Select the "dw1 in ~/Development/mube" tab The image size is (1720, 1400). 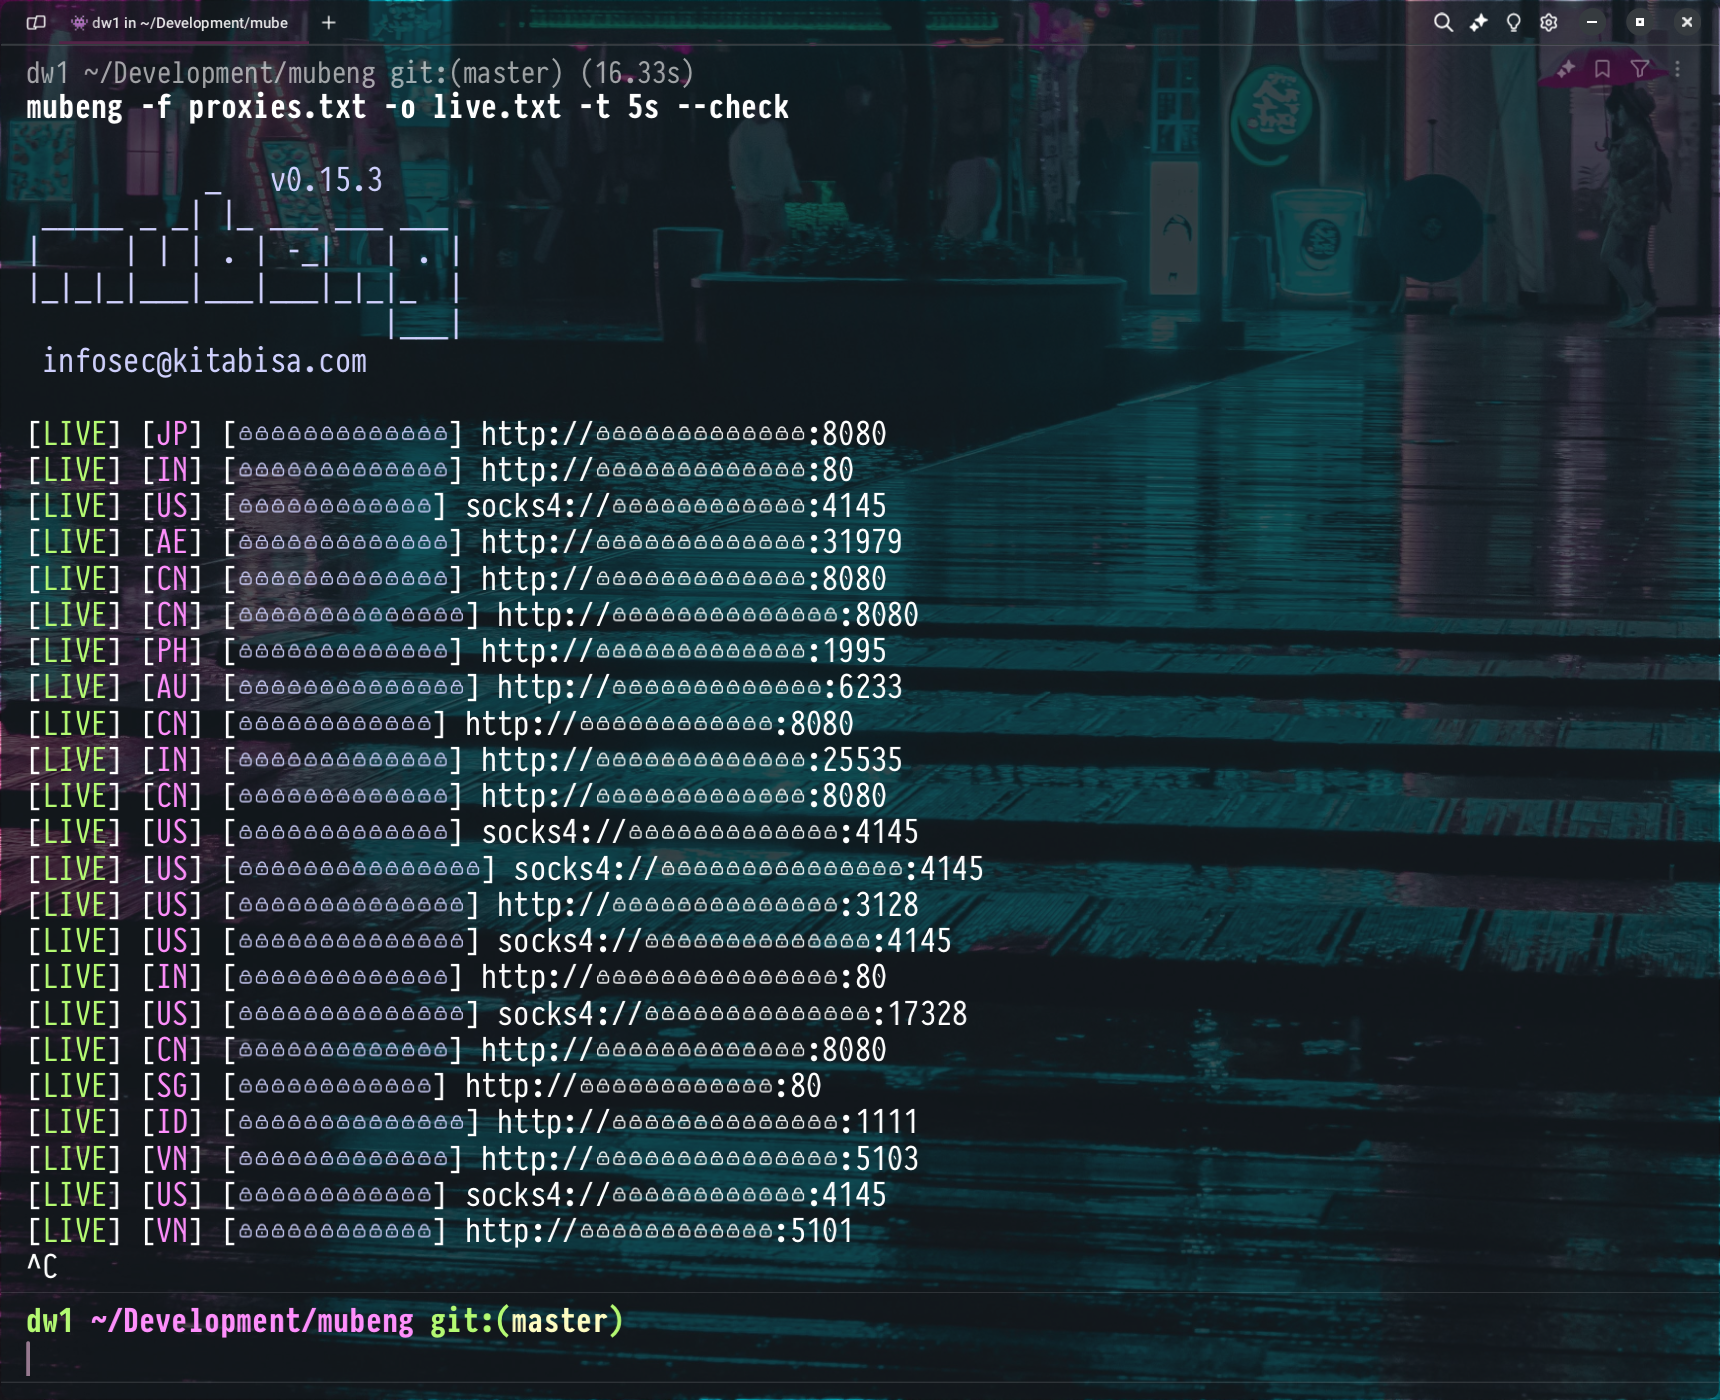[180, 22]
